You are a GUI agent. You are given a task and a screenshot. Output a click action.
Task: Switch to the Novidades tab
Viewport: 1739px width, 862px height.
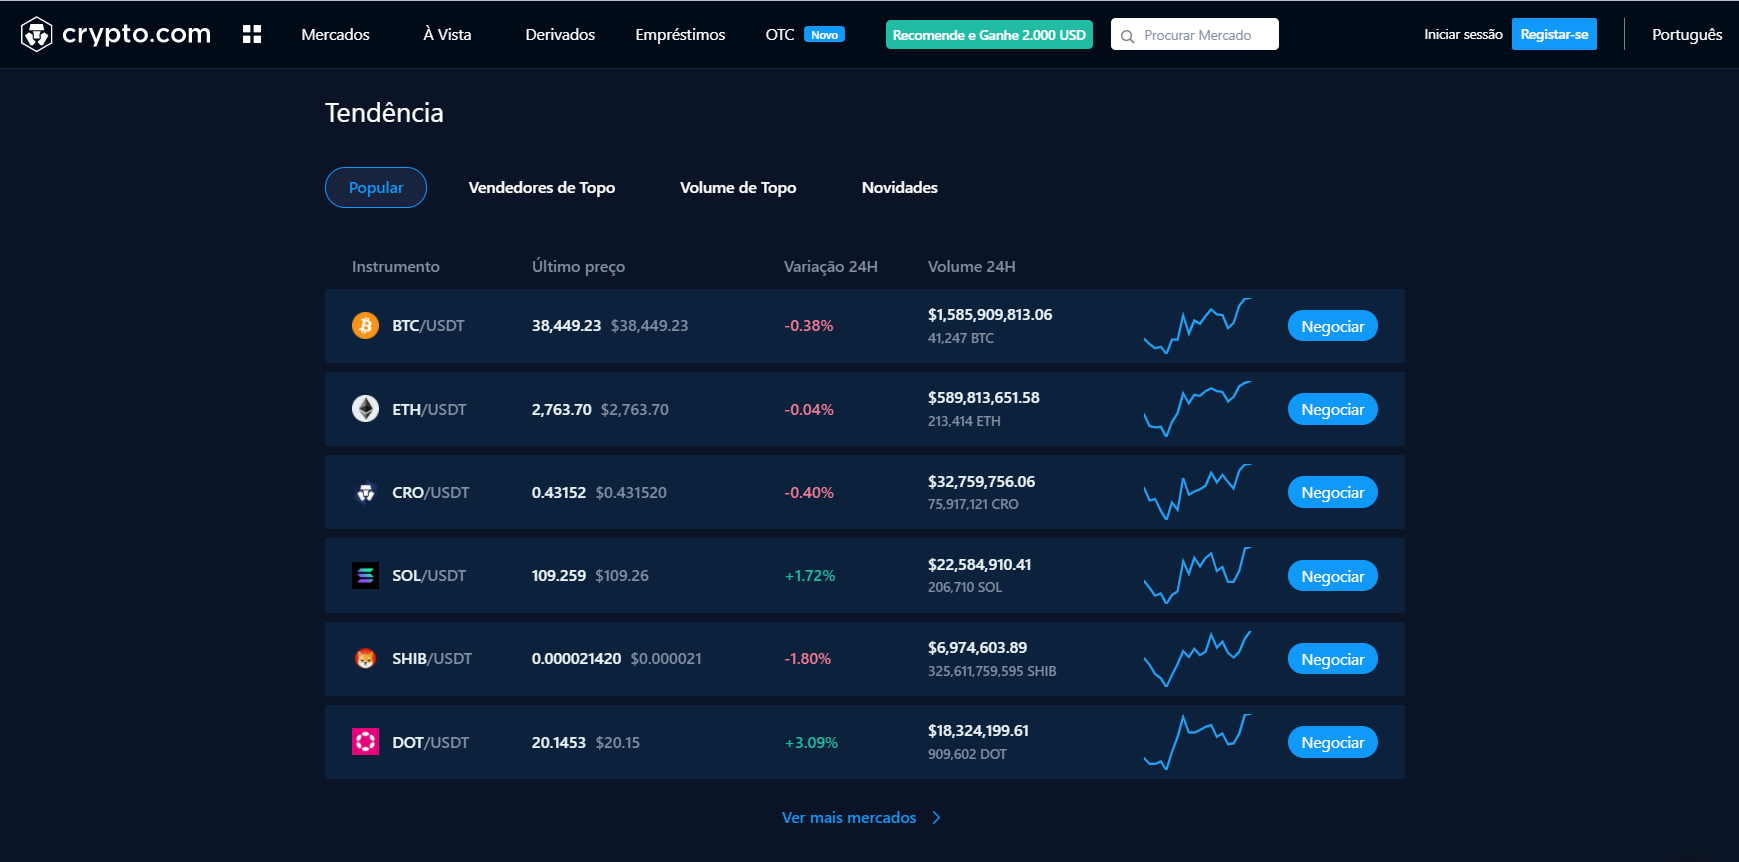tap(900, 188)
